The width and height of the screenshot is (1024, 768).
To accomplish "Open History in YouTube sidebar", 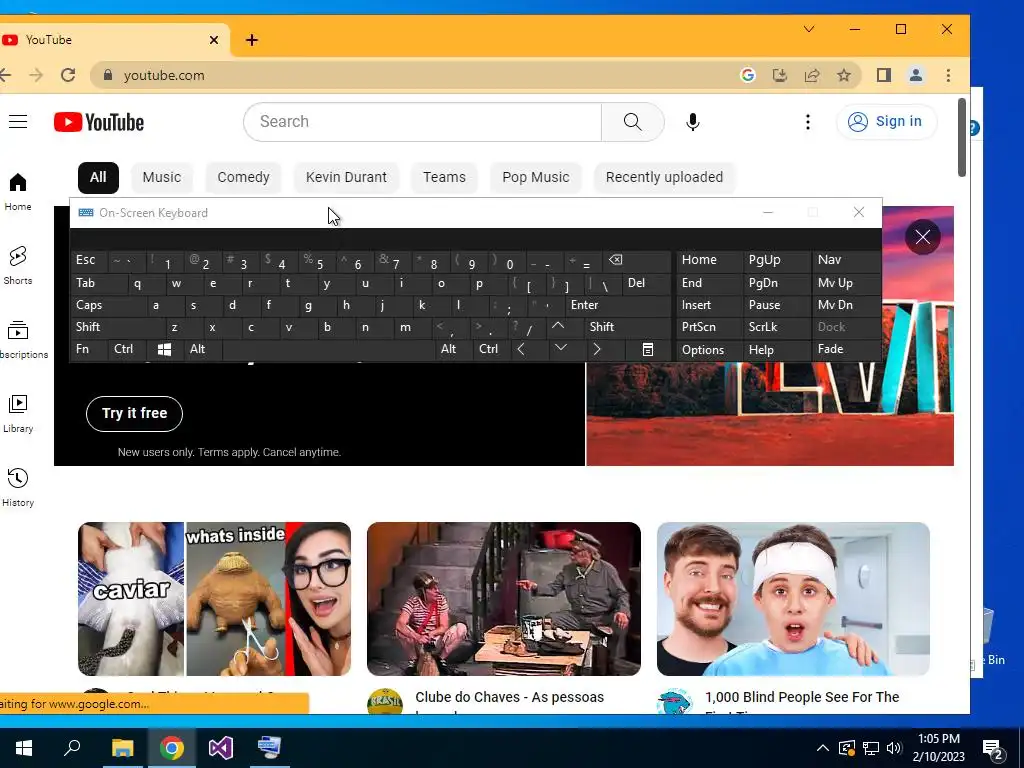I will click(18, 488).
